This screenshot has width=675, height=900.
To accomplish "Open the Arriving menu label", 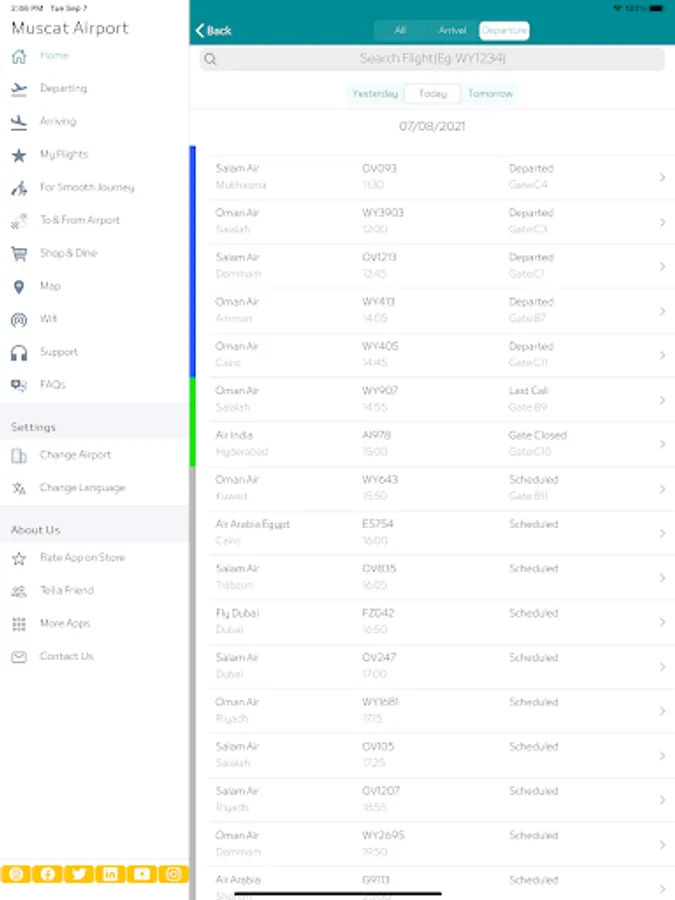I will click(58, 121).
